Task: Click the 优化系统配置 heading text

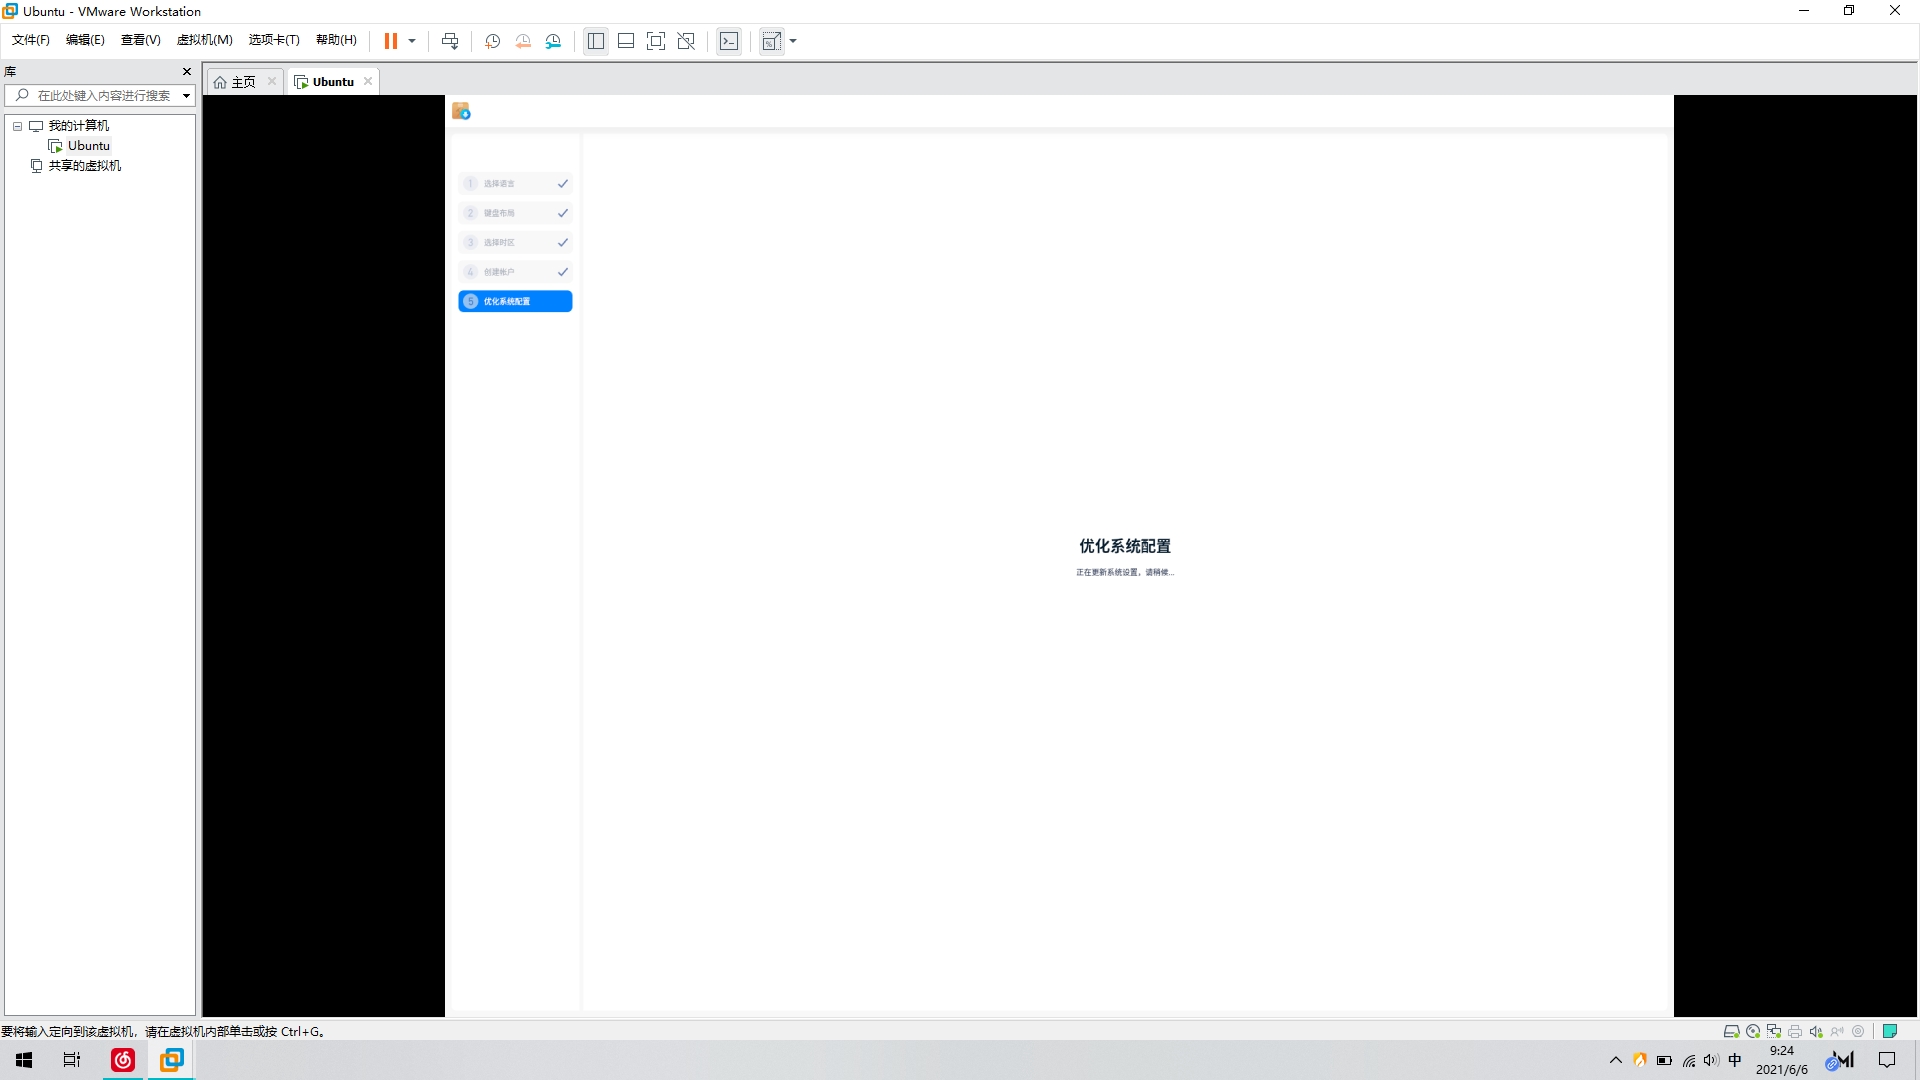Action: [1125, 546]
